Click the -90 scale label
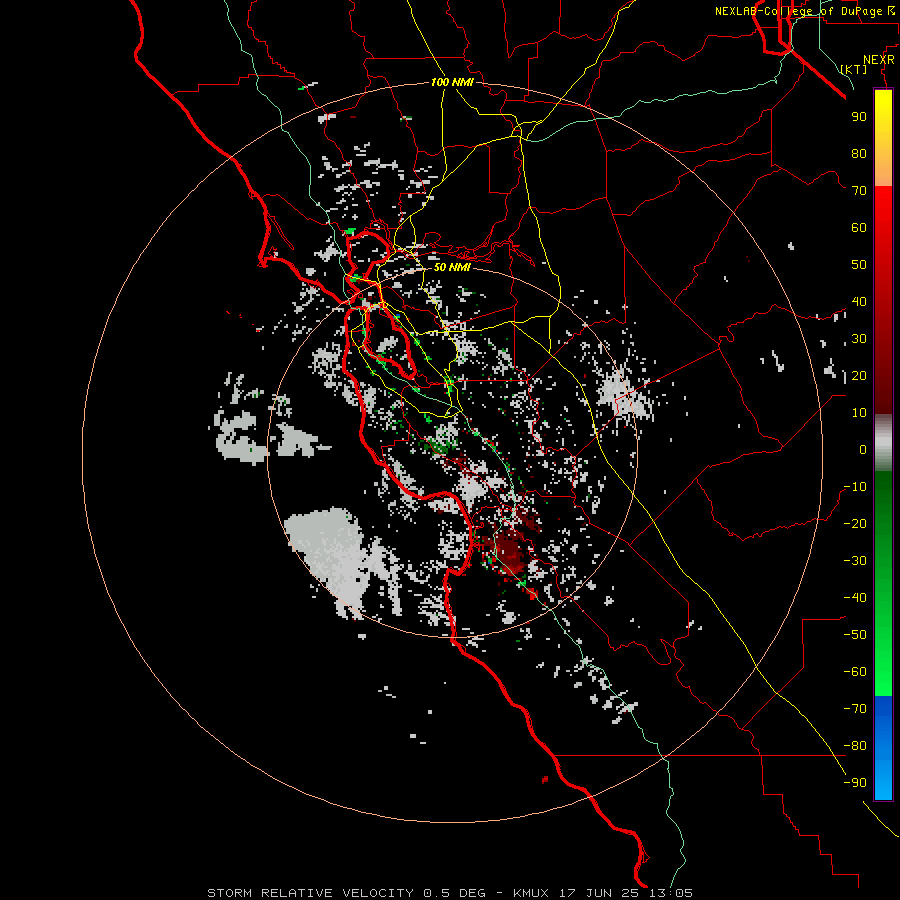 (855, 783)
